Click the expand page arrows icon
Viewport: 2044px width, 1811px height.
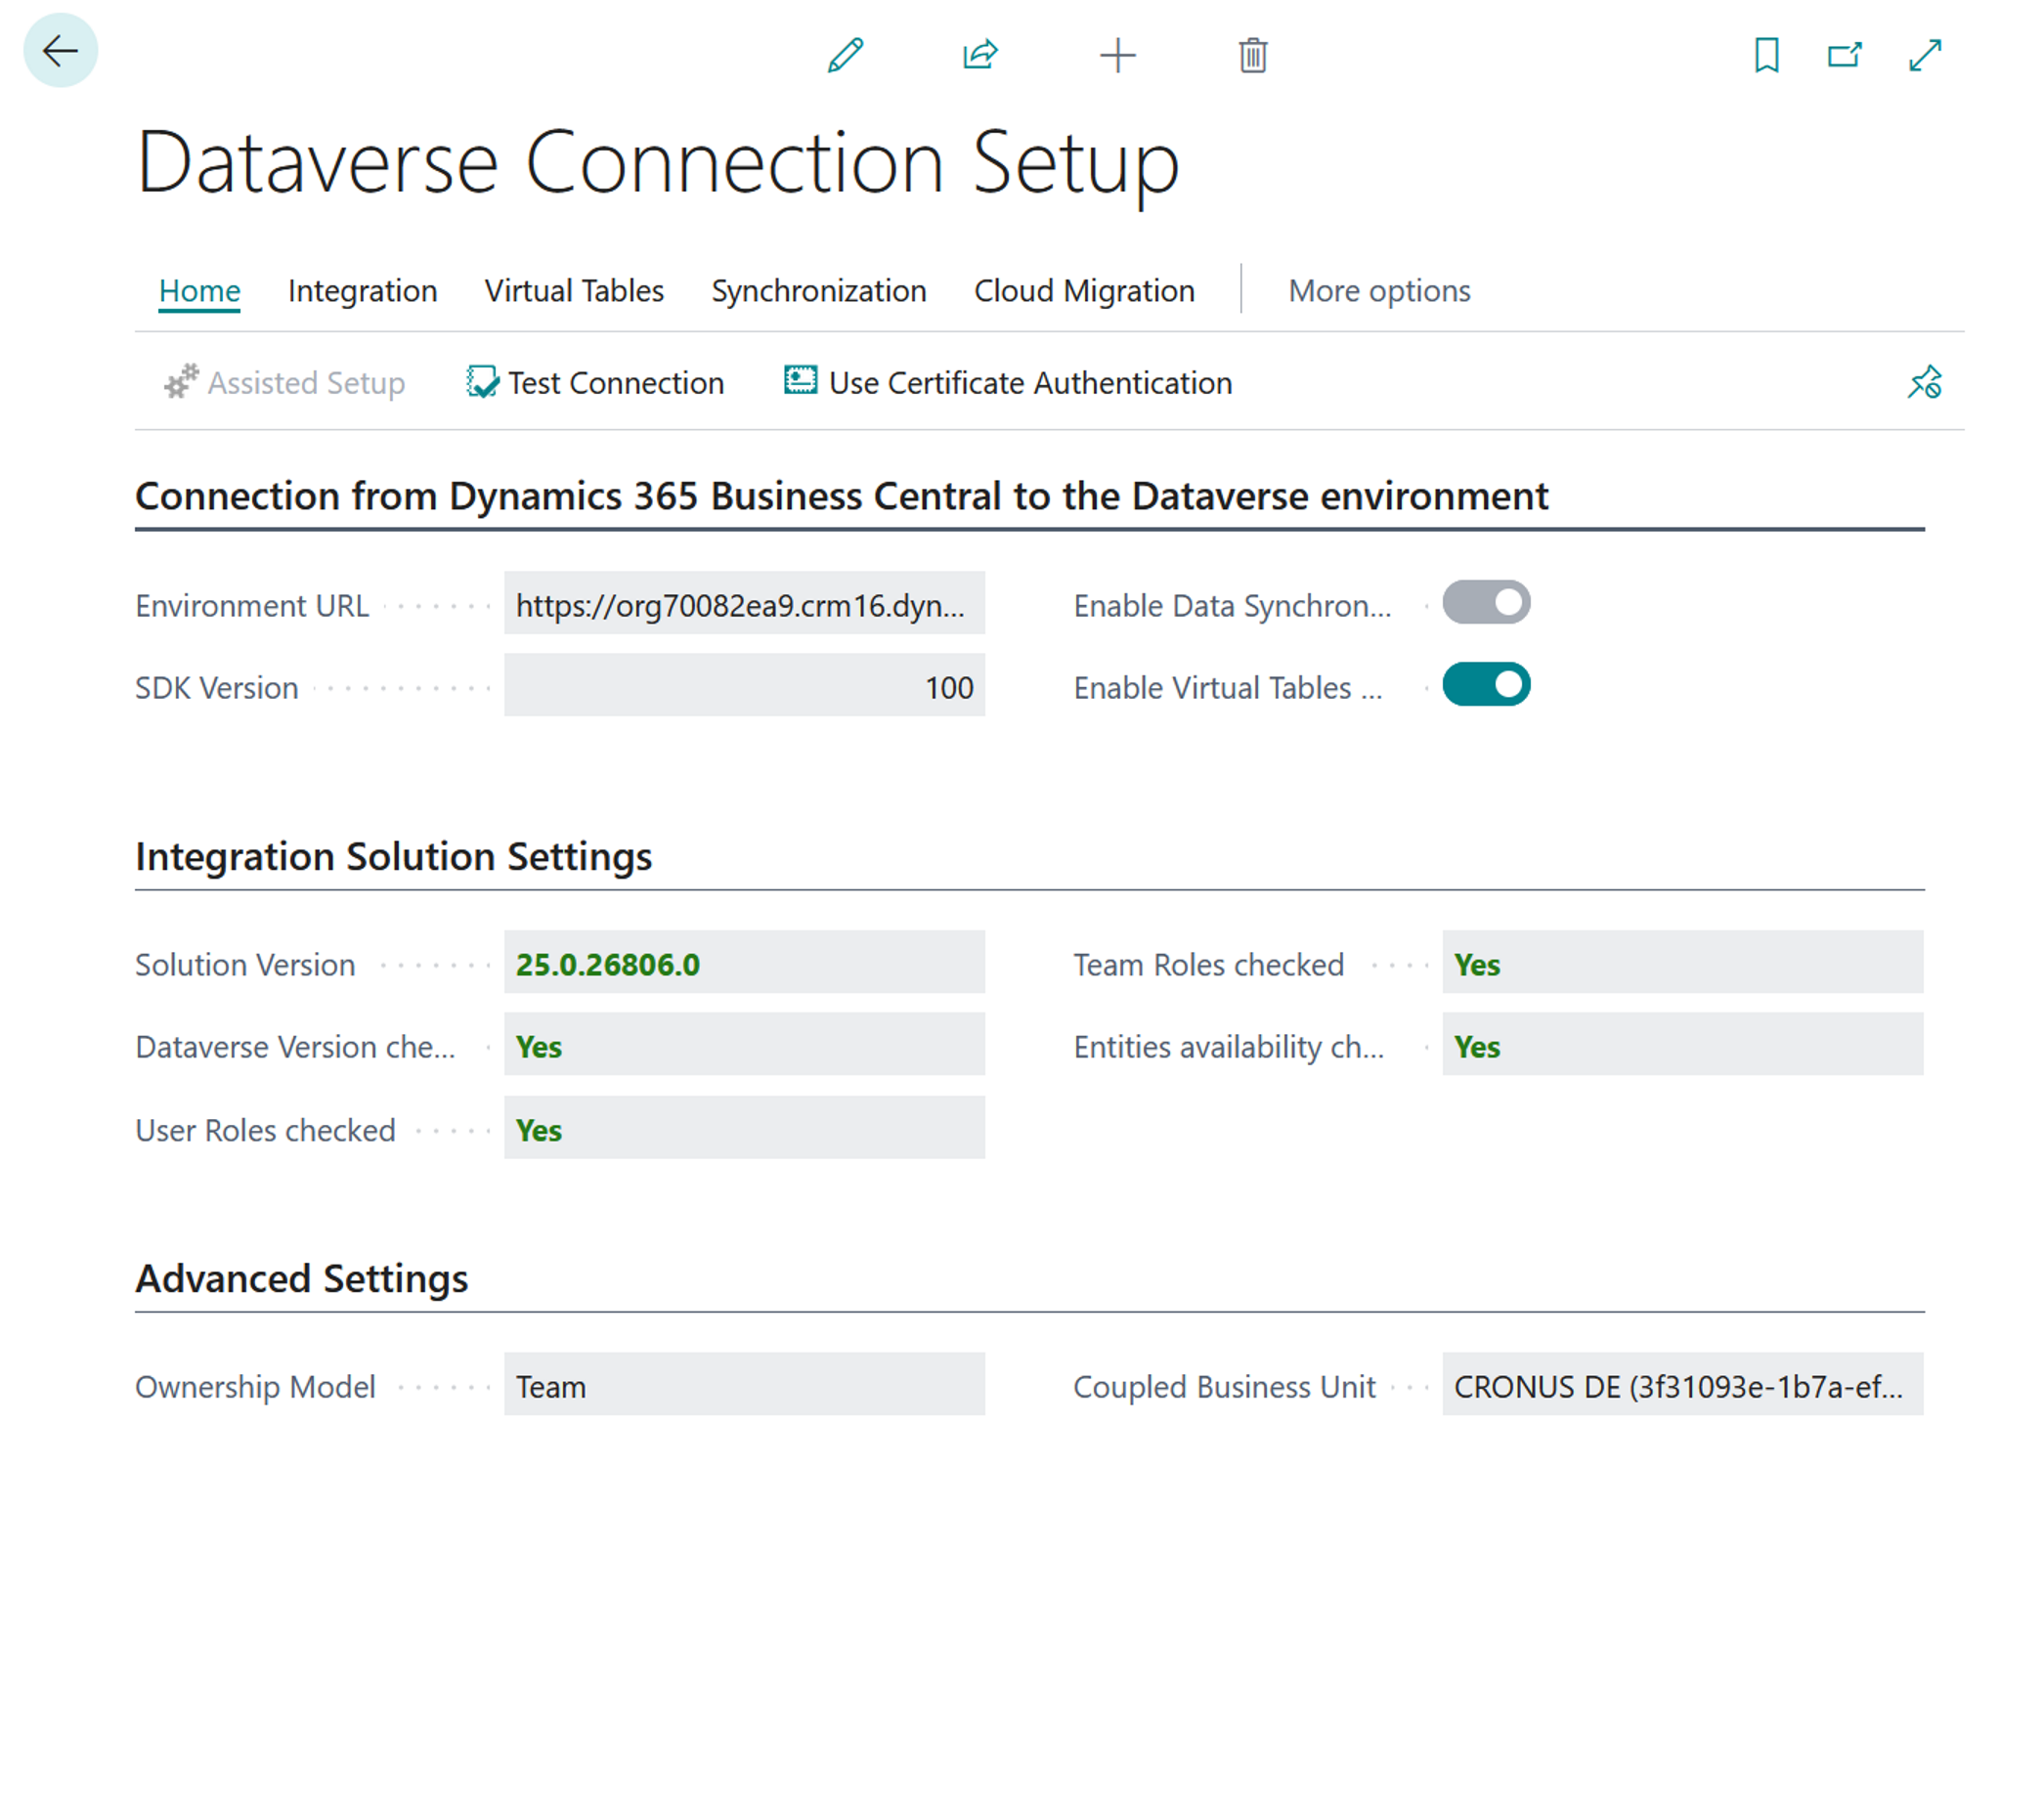1925,55
